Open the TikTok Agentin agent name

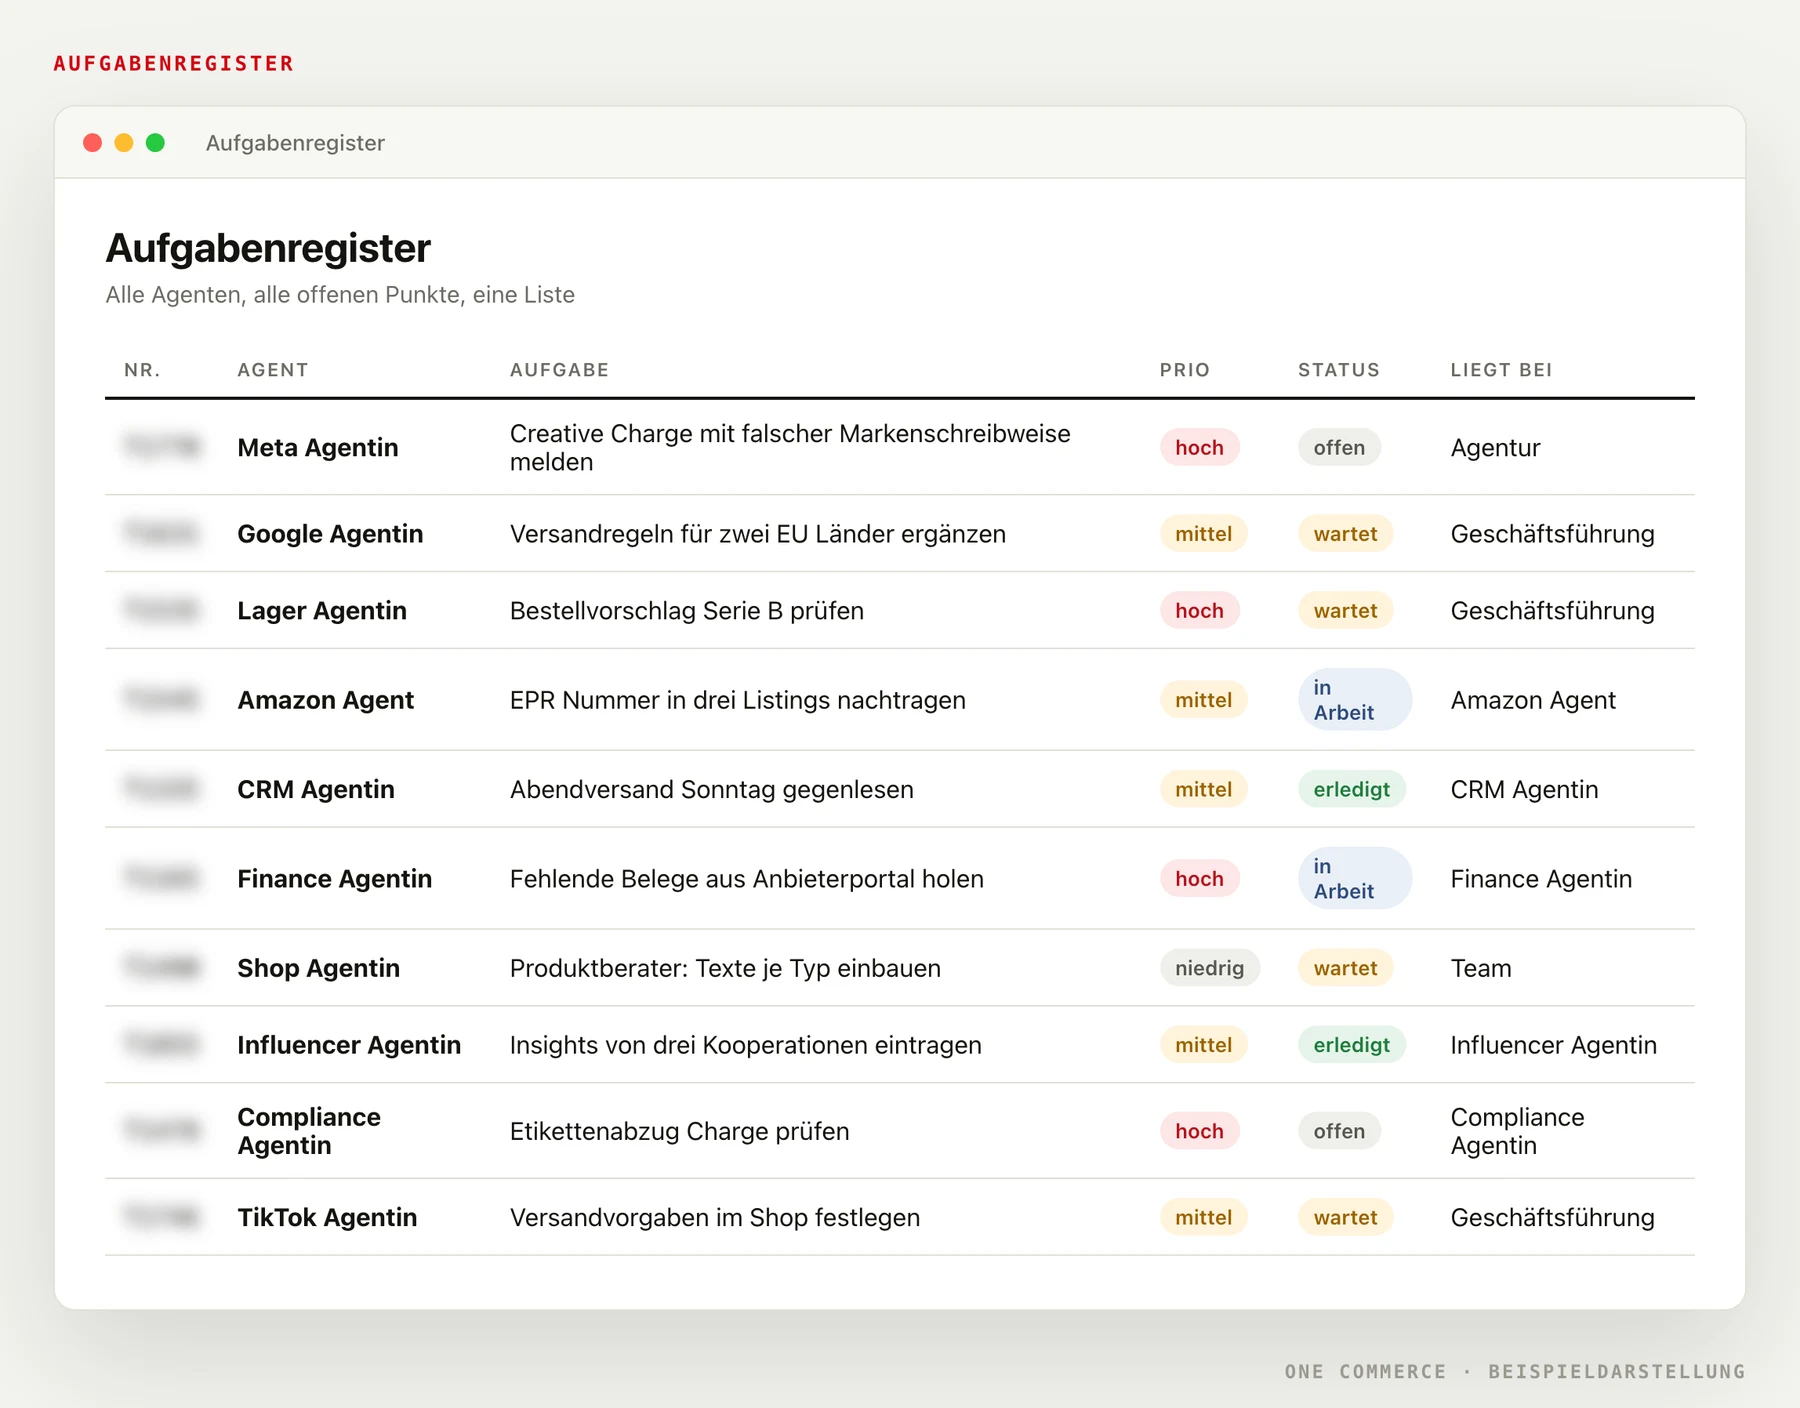pos(327,1217)
